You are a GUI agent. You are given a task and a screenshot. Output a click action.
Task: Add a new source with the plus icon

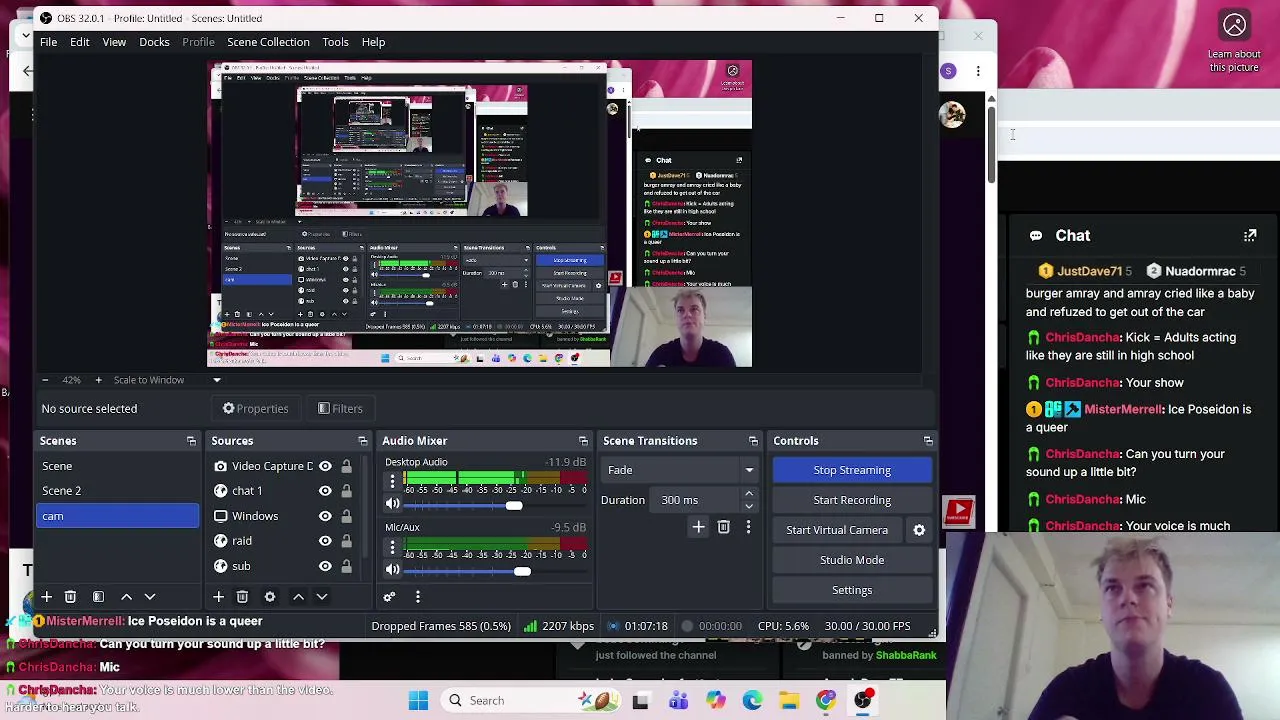click(218, 597)
